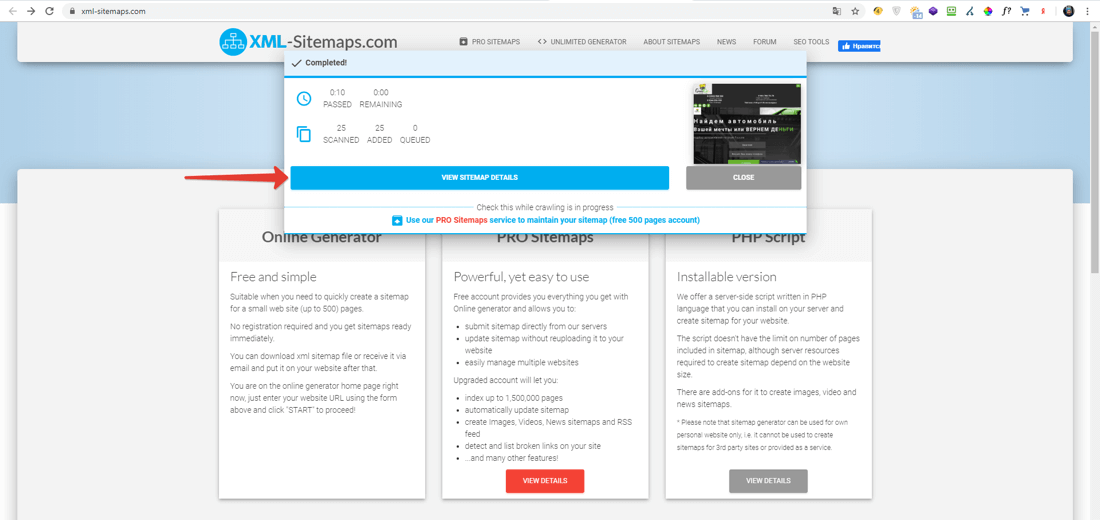Click the 'PHP Script' card heading
This screenshot has width=1100, height=520.
[768, 237]
